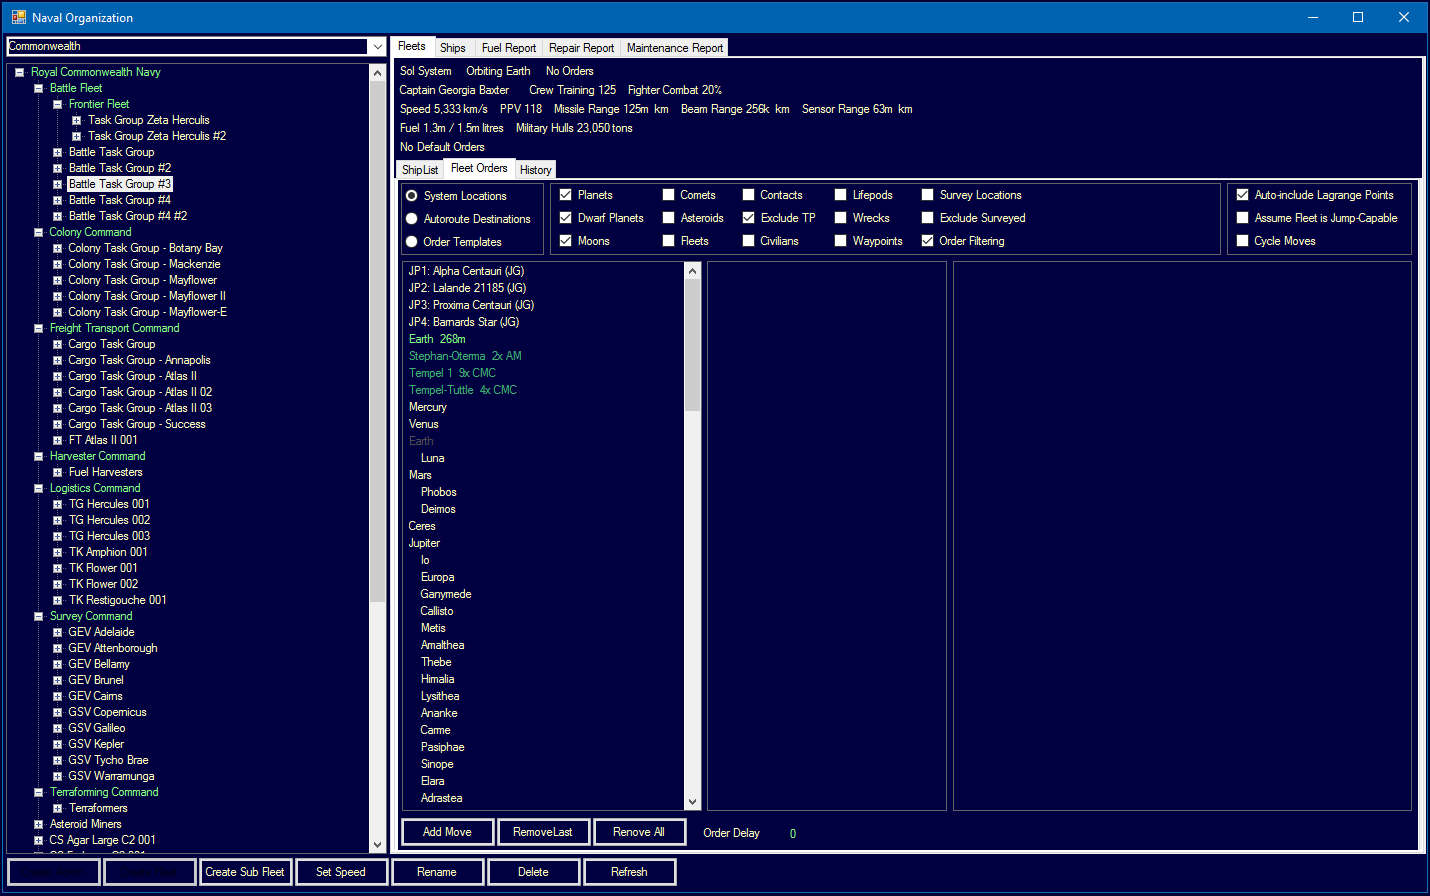Viewport: 1430px width, 896px height.
Task: Open the Fuel Report tab
Action: [508, 48]
